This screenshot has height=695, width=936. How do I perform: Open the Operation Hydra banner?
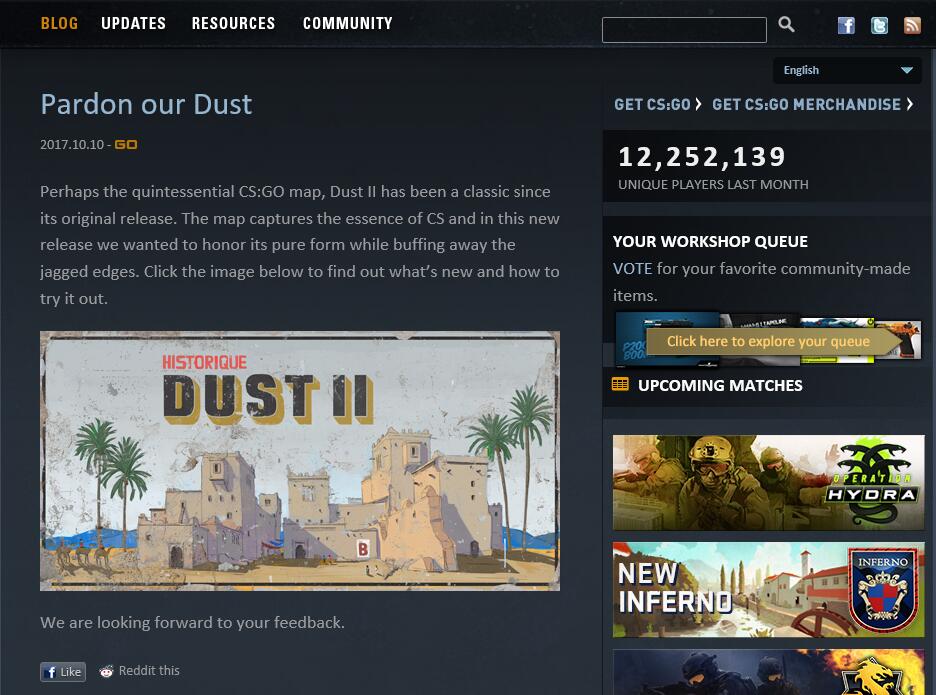(x=768, y=482)
